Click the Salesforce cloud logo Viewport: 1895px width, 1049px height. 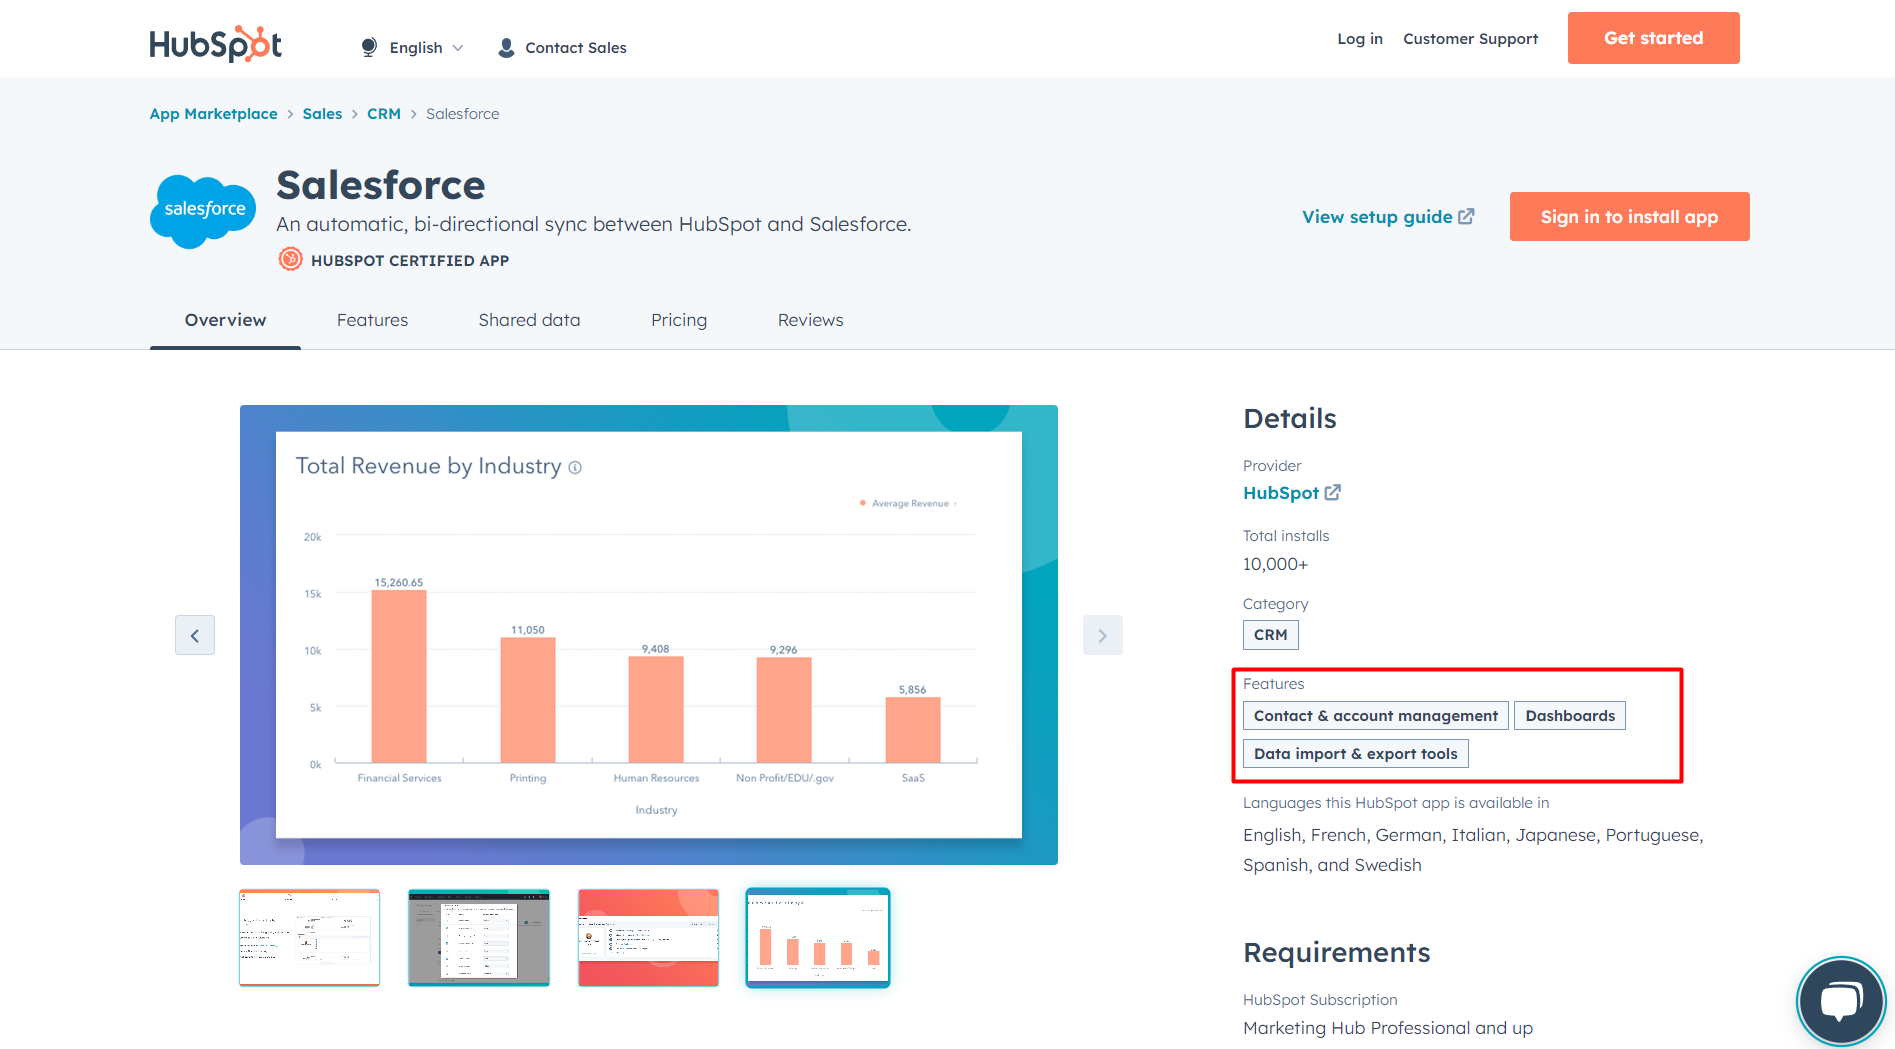click(x=204, y=210)
